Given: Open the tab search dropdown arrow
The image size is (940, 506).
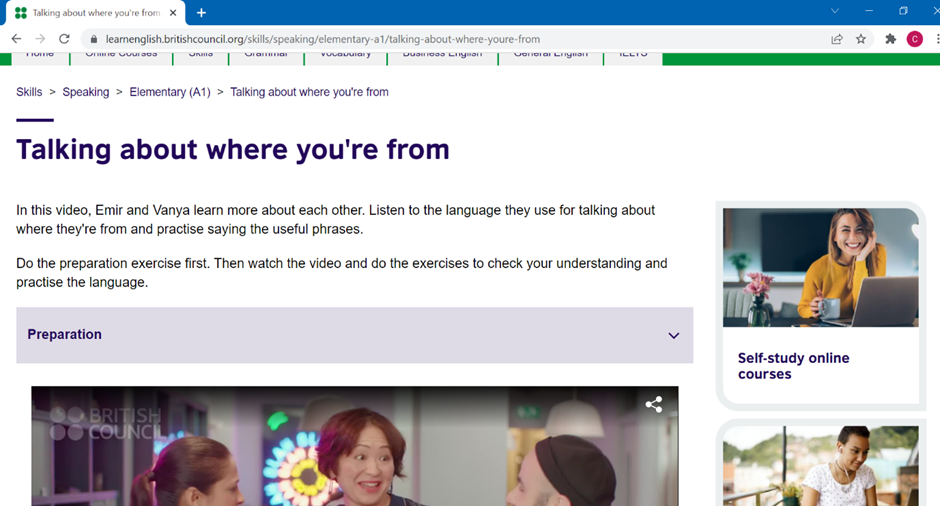Looking at the screenshot, I should coord(834,11).
